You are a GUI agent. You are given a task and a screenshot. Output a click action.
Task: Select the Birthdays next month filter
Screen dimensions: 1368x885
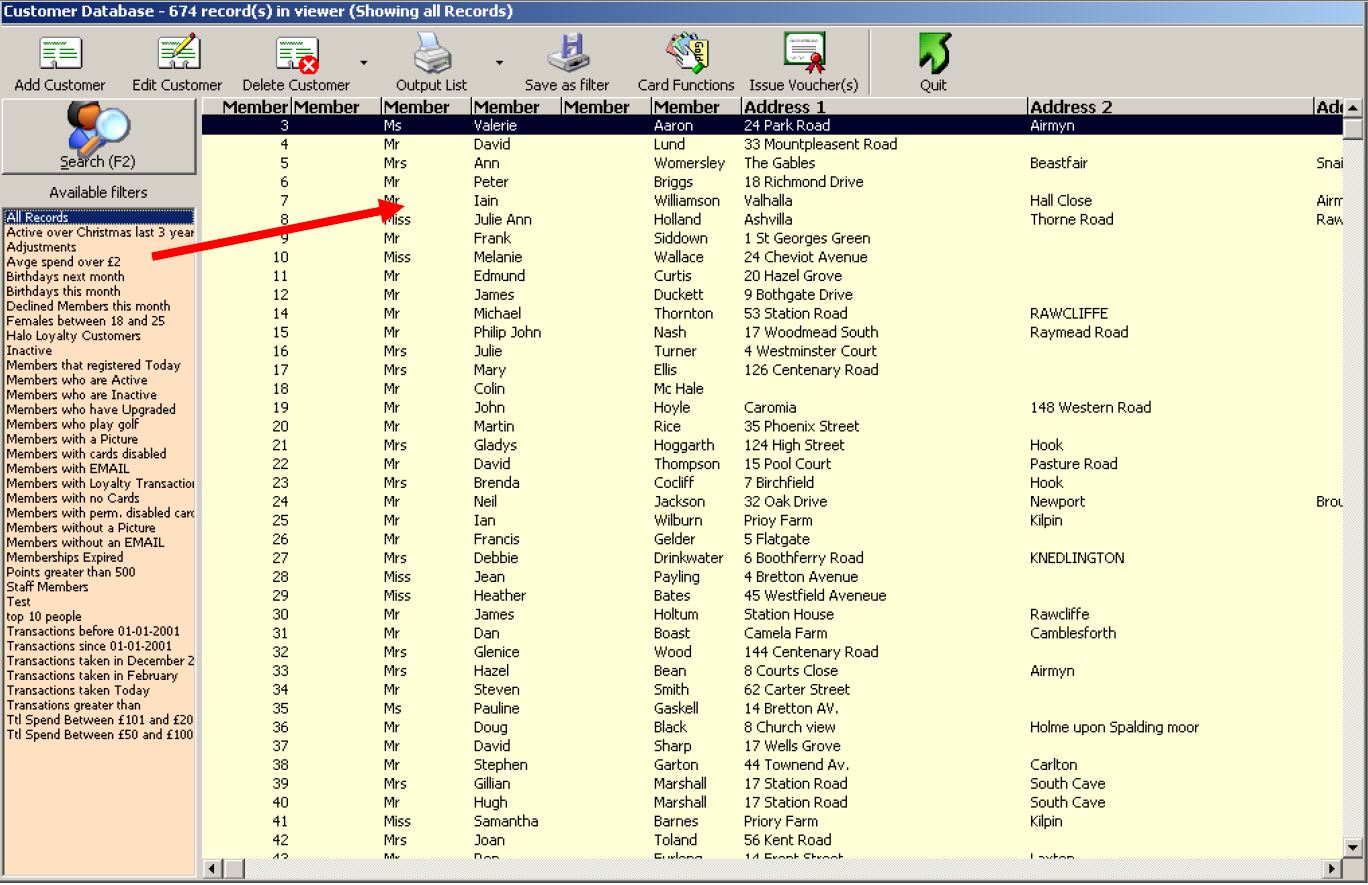66,277
